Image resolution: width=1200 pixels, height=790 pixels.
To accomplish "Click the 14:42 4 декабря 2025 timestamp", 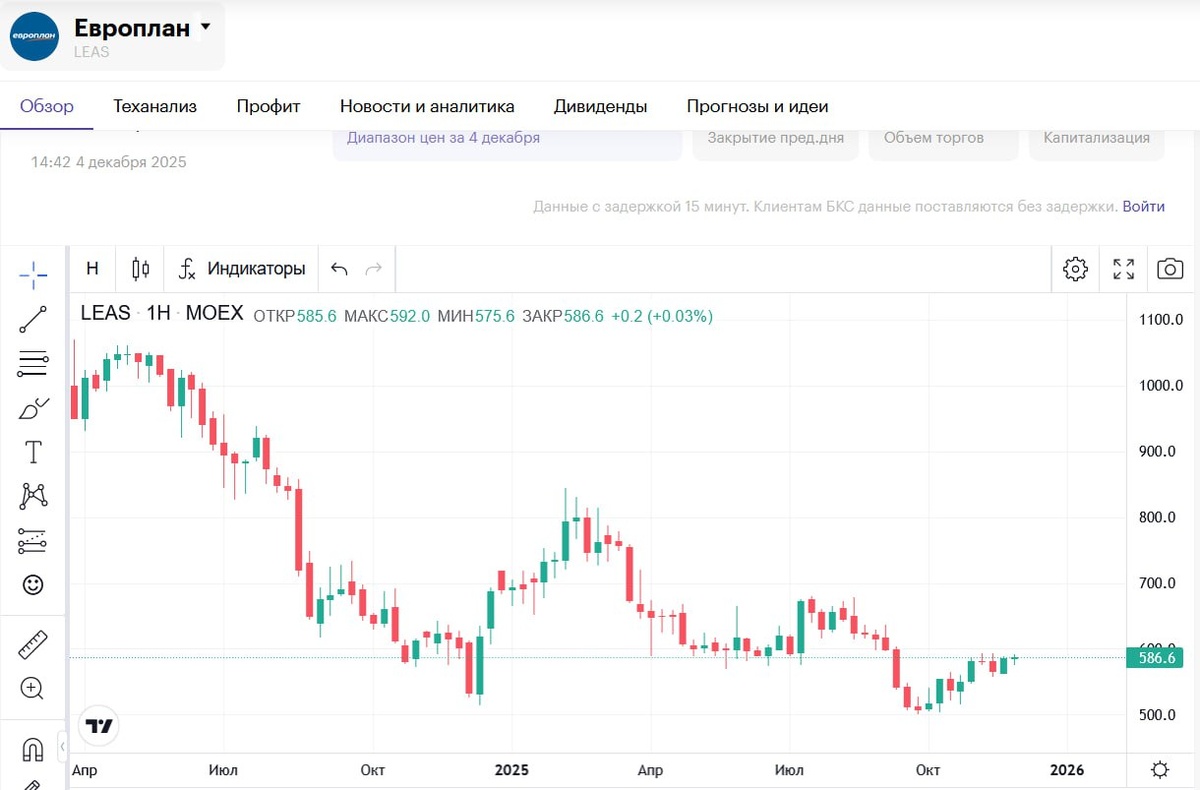I will pos(108,162).
